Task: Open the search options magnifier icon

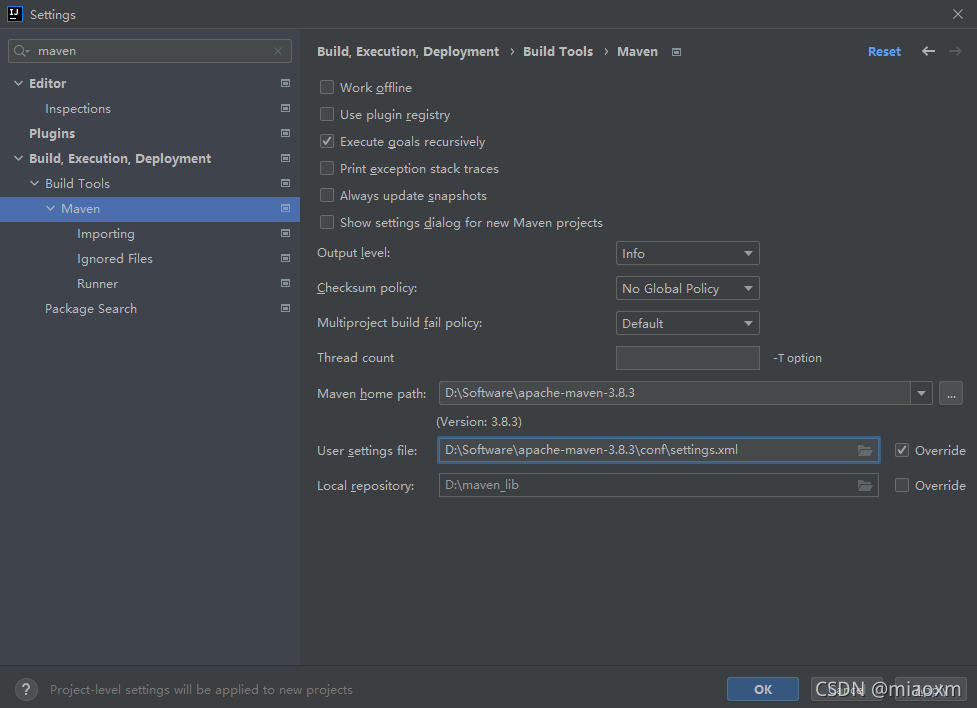Action: click(21, 51)
